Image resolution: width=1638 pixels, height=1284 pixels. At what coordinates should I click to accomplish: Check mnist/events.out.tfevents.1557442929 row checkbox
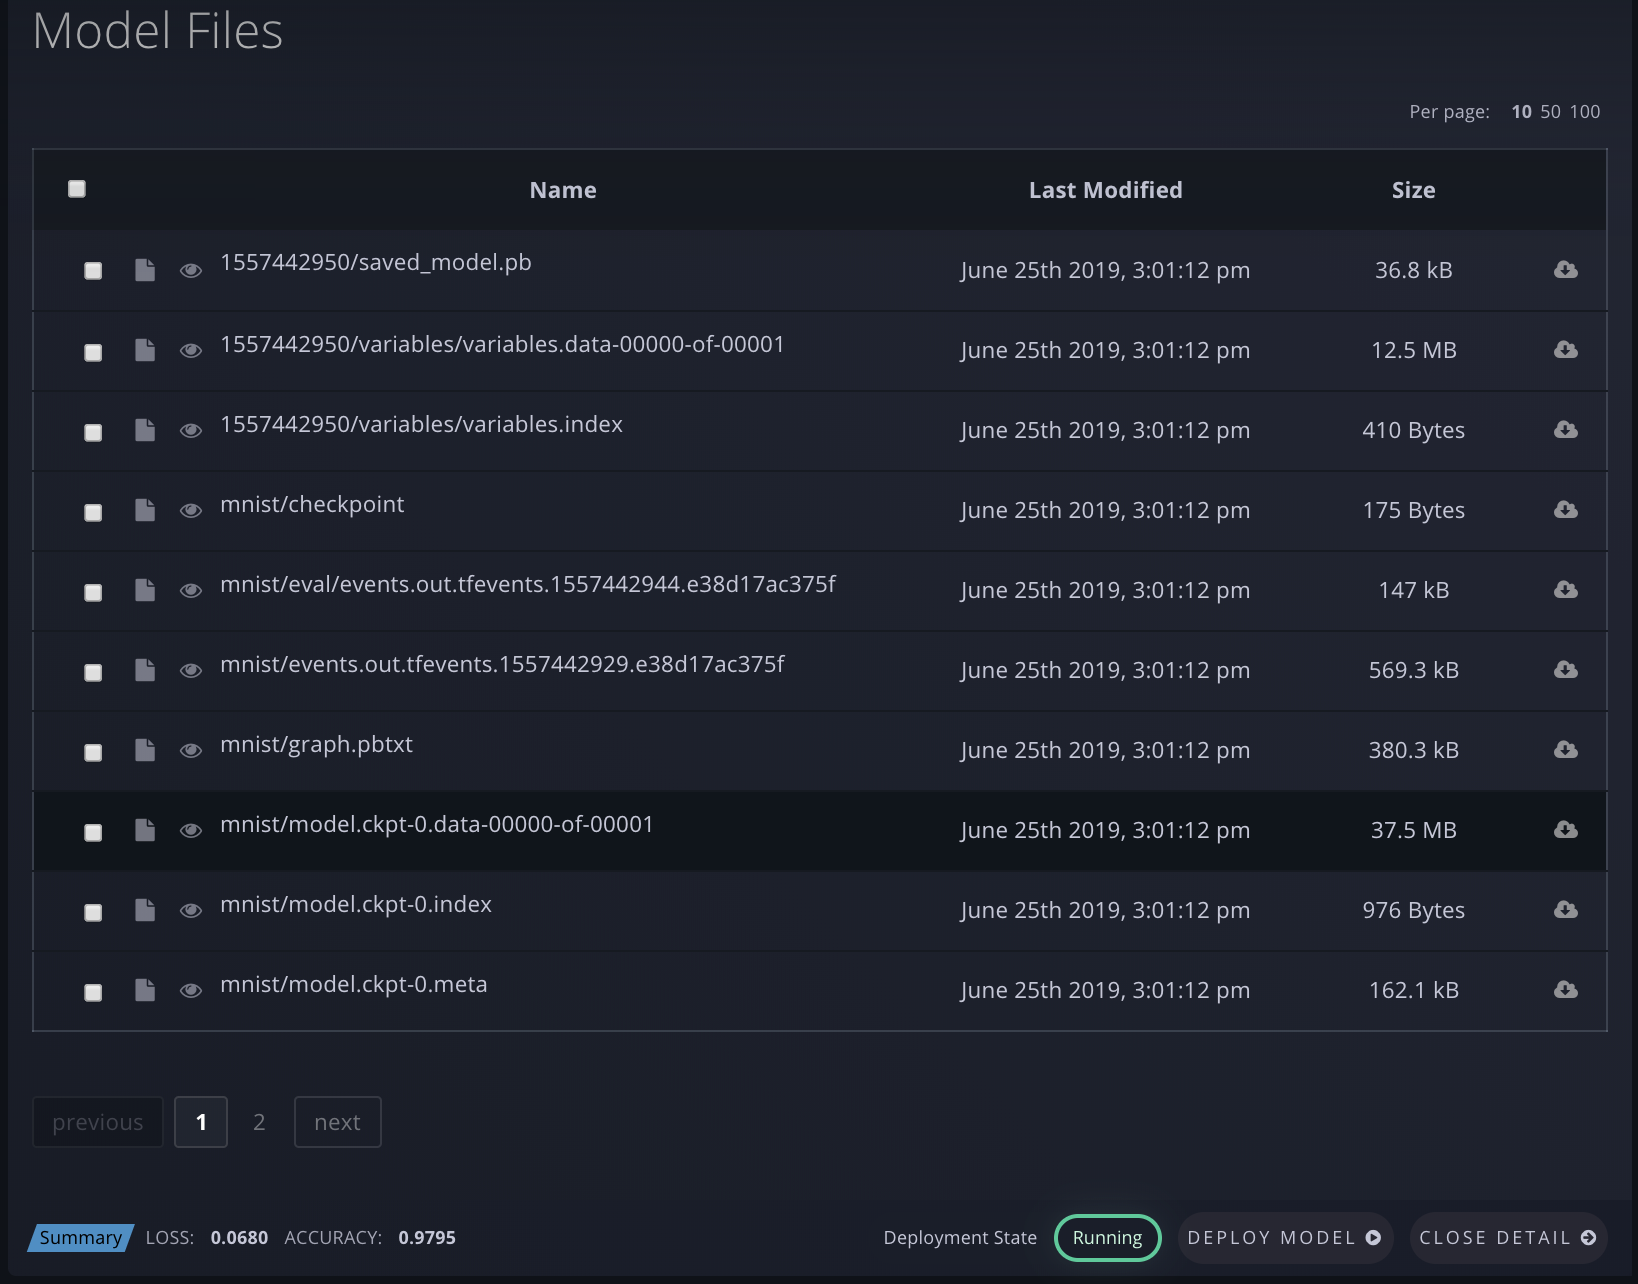click(x=93, y=672)
